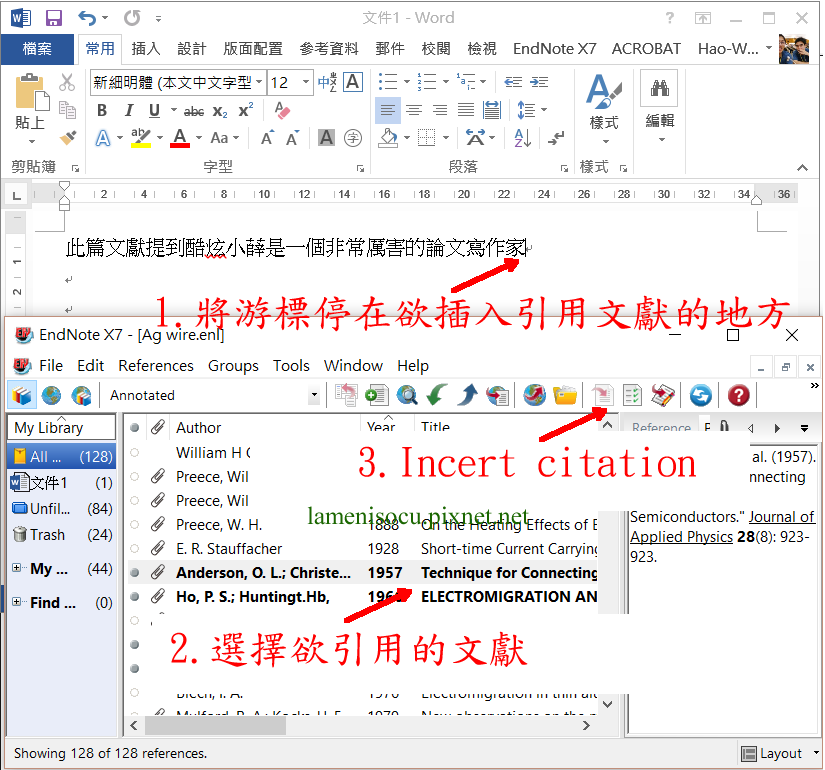
Task: Open the Tools menu in EndNote
Action: [x=291, y=366]
